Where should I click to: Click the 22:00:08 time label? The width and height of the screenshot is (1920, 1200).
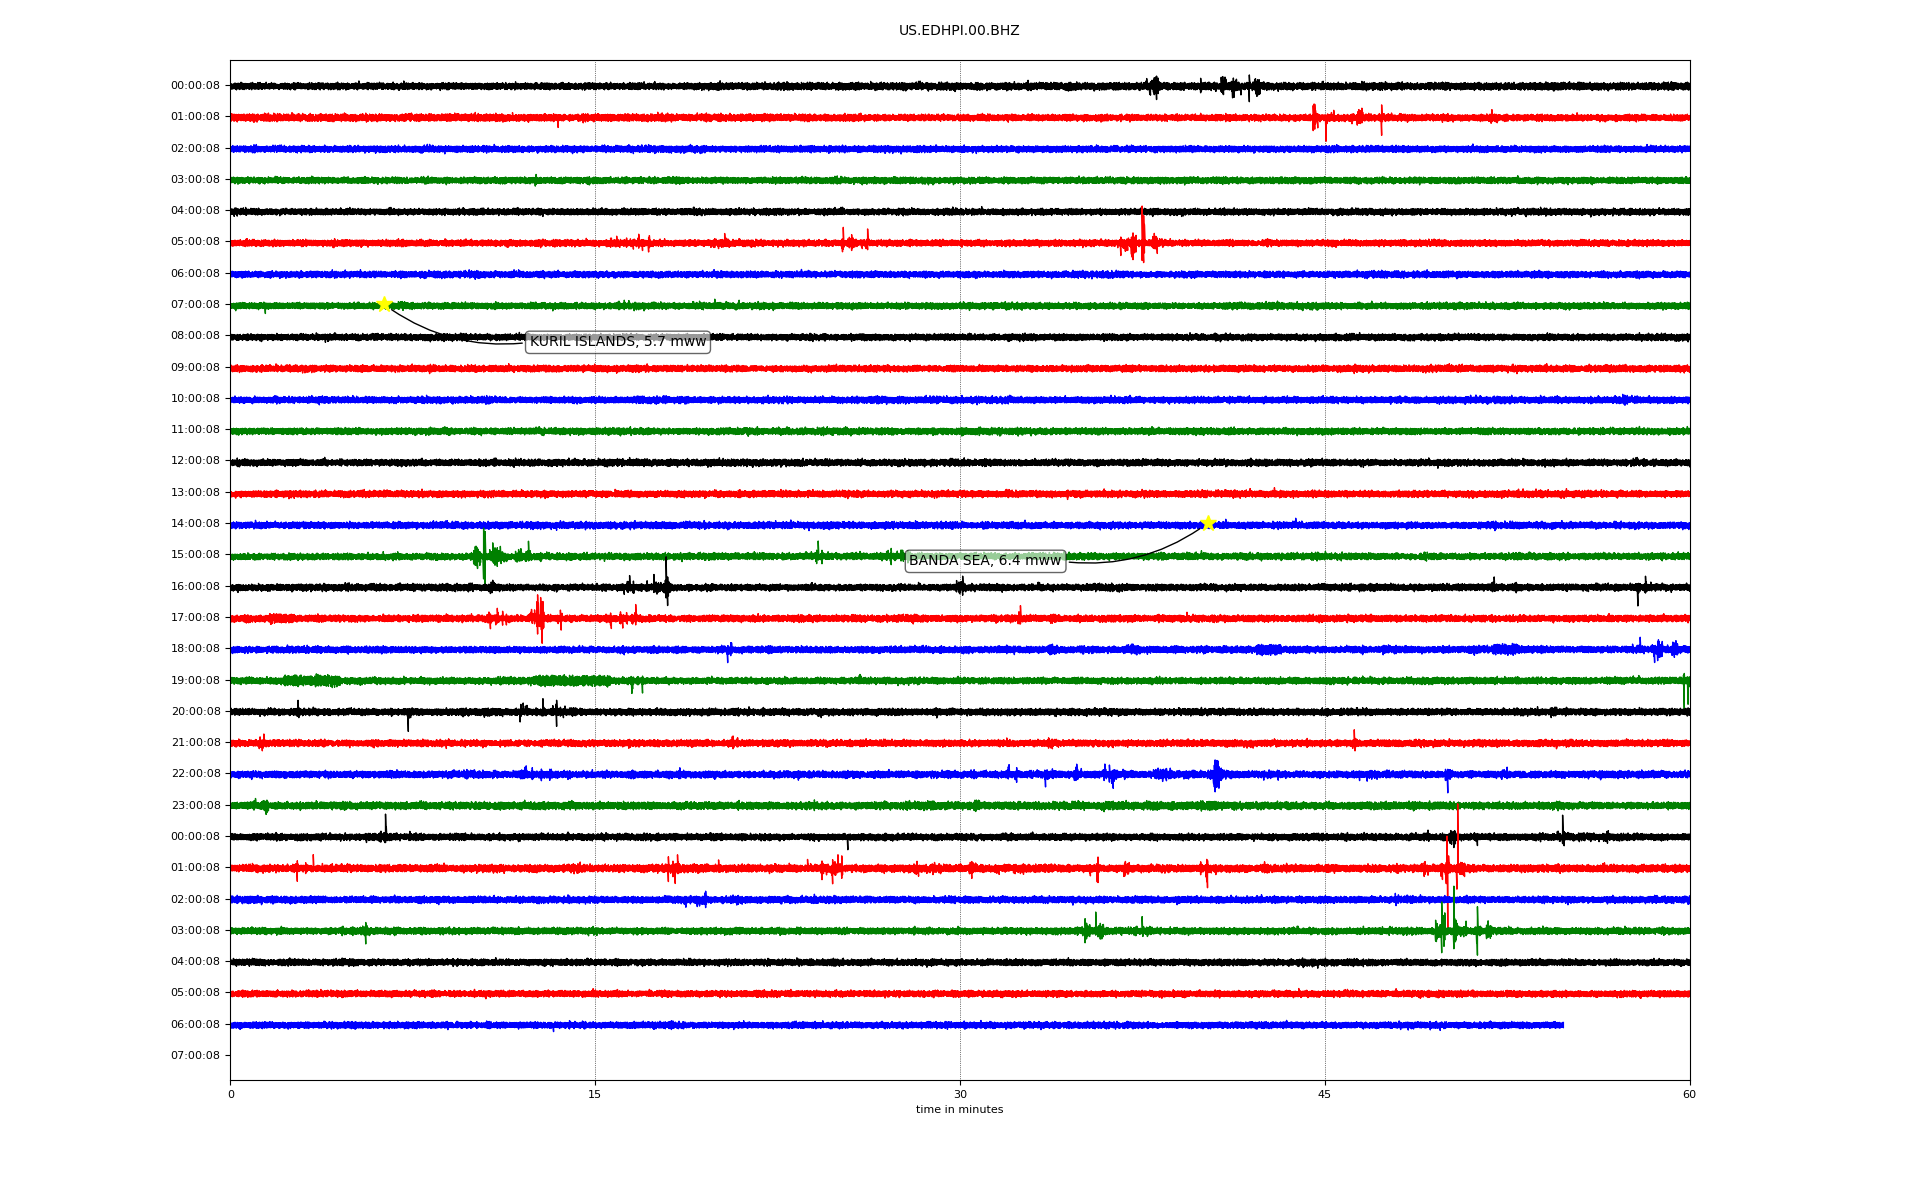(x=195, y=774)
